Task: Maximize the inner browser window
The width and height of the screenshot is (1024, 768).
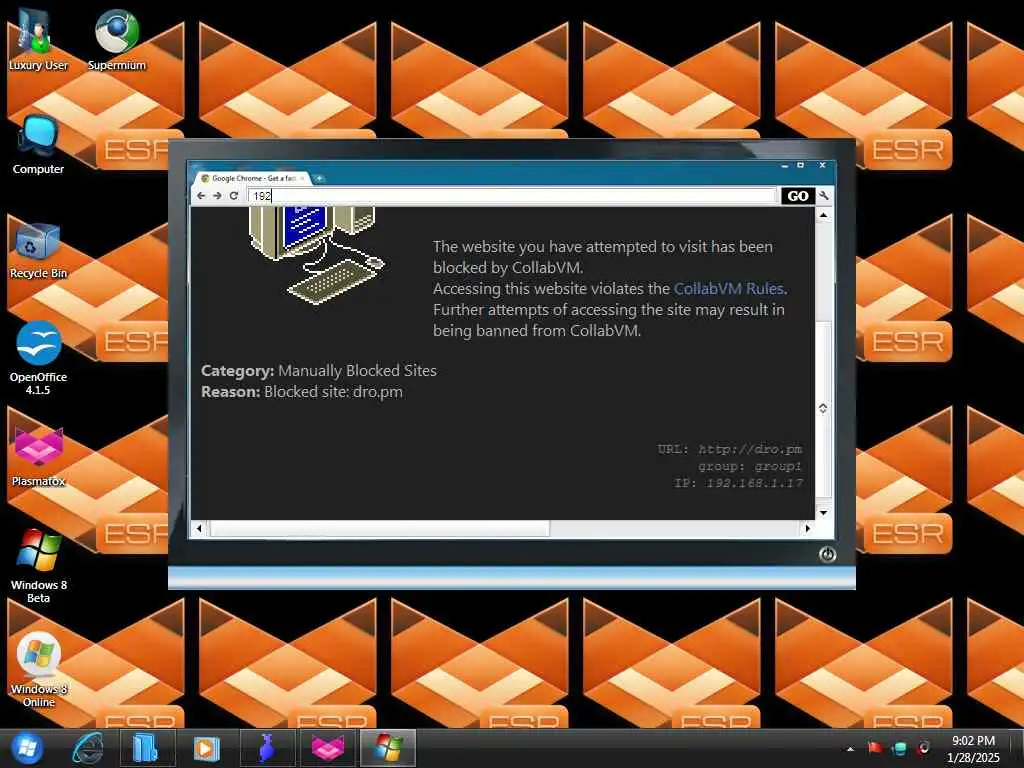Action: (x=801, y=166)
